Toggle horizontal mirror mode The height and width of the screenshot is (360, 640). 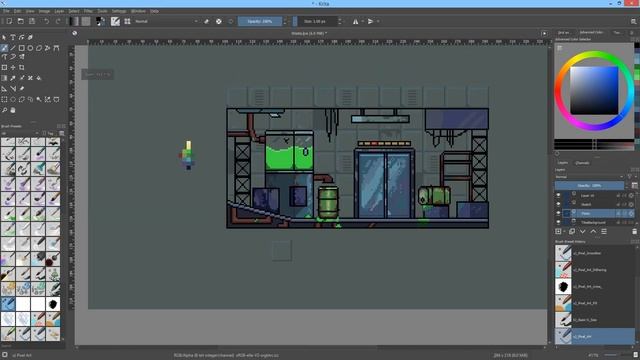click(356, 21)
